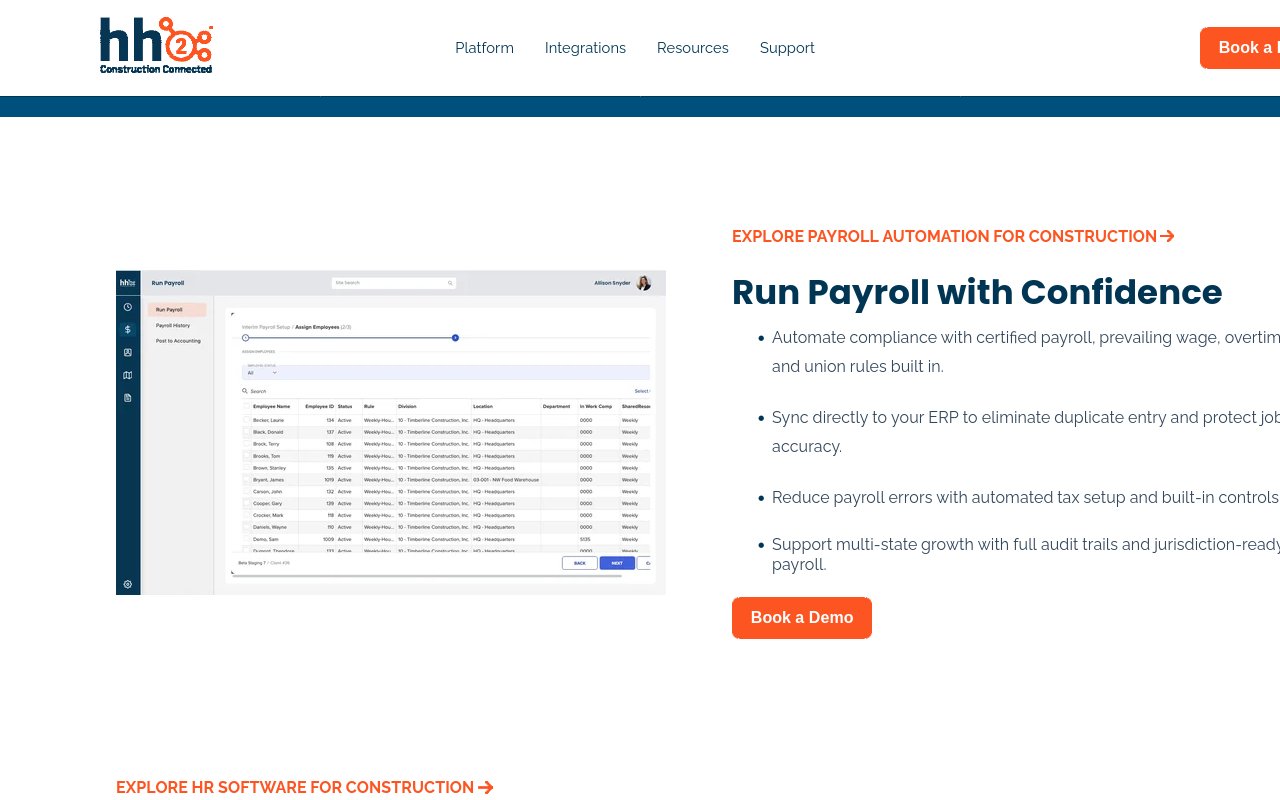Viewport: 1280px width, 800px height.
Task: Select Post to Accounting in the side menu
Action: click(x=178, y=341)
